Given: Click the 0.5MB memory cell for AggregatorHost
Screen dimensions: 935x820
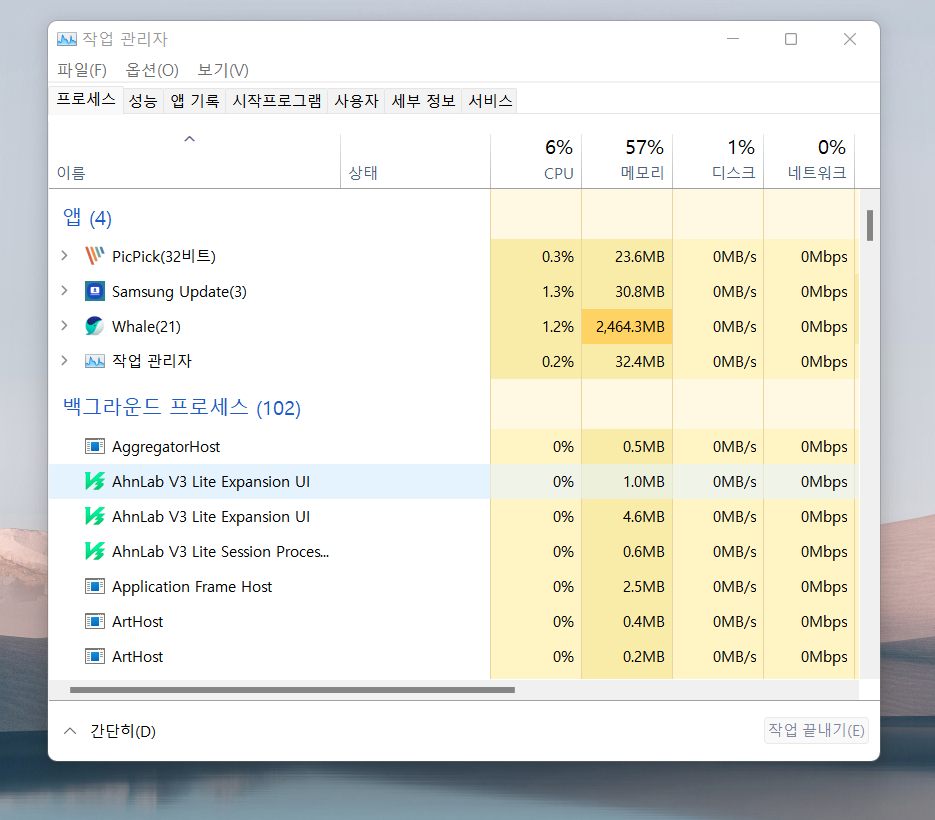Looking at the screenshot, I should 627,447.
